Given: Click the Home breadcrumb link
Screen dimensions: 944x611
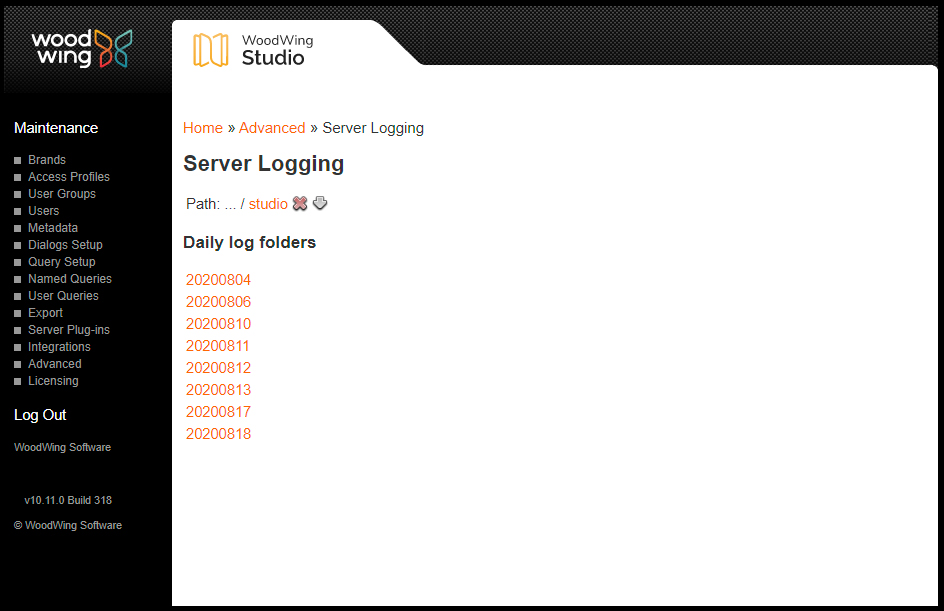Looking at the screenshot, I should pos(203,128).
